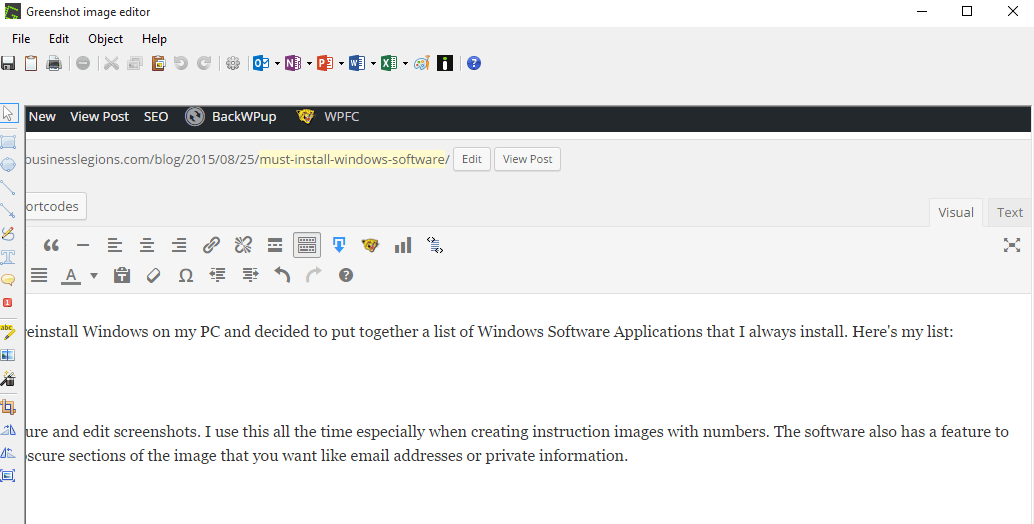Screen dimensions: 1034x524
Task: Select the Add textbox tool
Action: coord(8,257)
